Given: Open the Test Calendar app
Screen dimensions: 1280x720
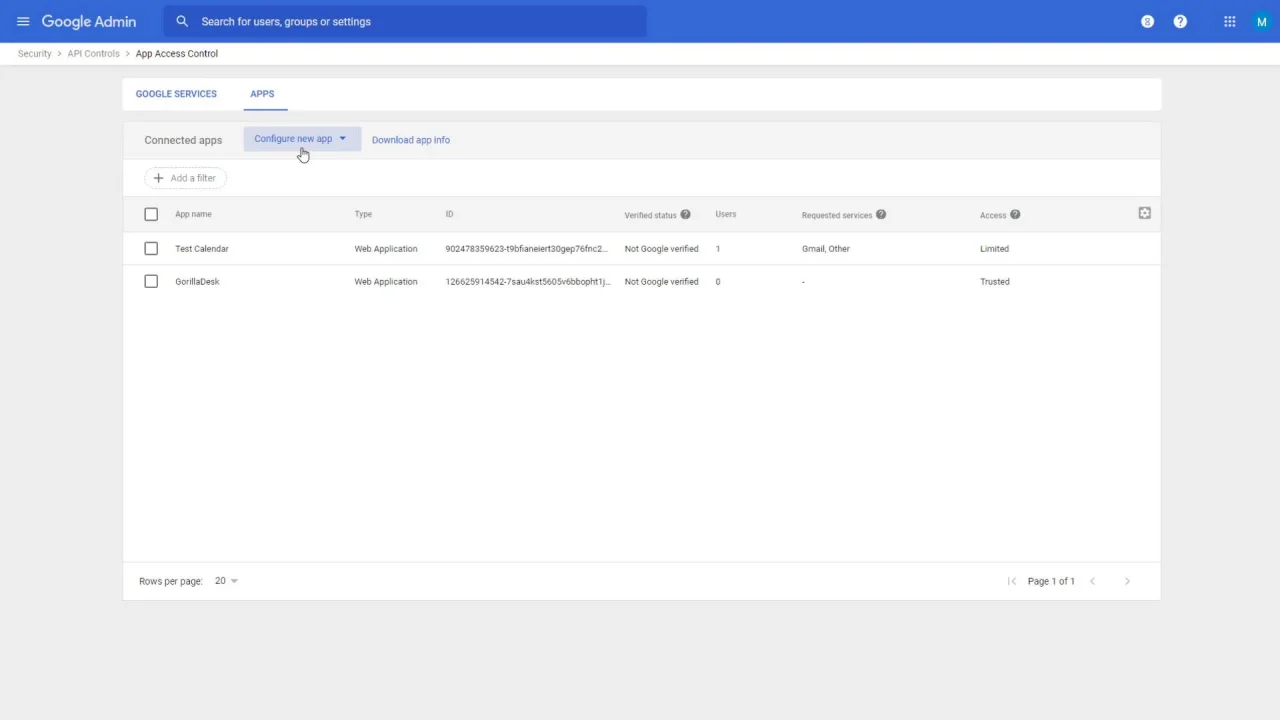Looking at the screenshot, I should coord(202,249).
